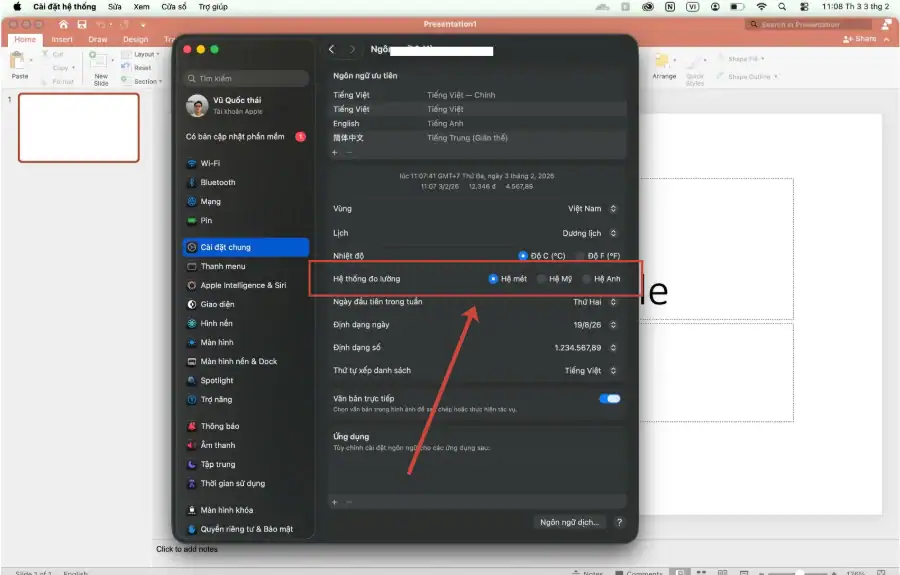Viewport: 900px width, 575px height.
Task: Open Apple Intelligence & Siri settings
Action: pyautogui.click(x=242, y=285)
